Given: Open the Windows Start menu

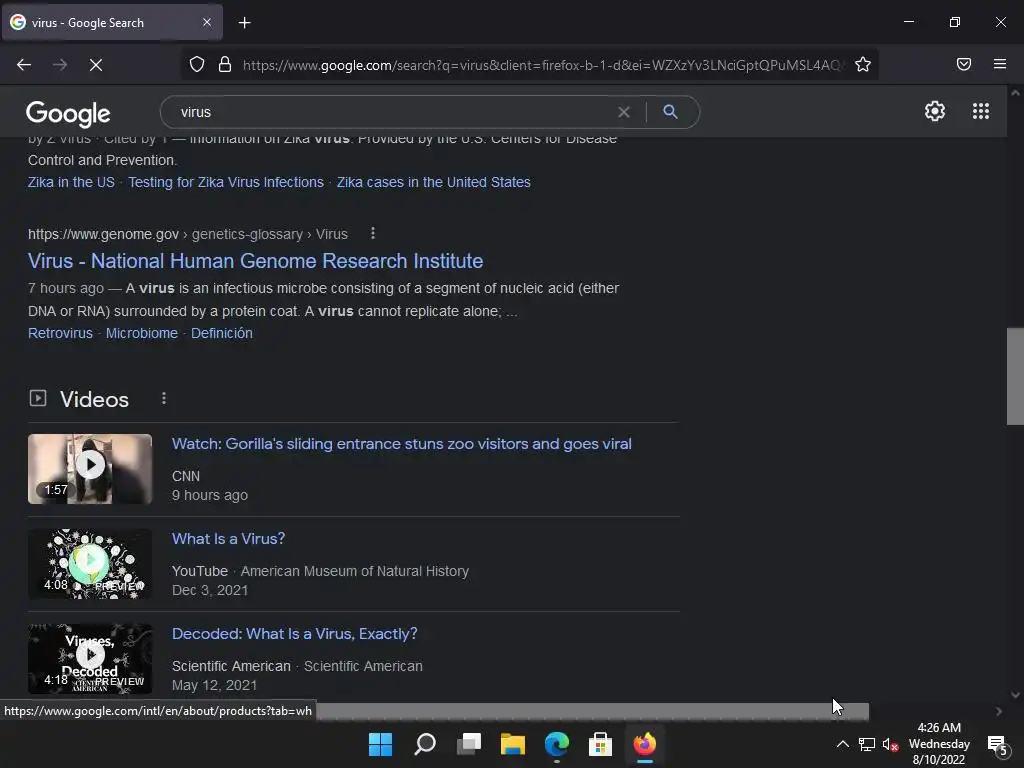Looking at the screenshot, I should point(380,744).
